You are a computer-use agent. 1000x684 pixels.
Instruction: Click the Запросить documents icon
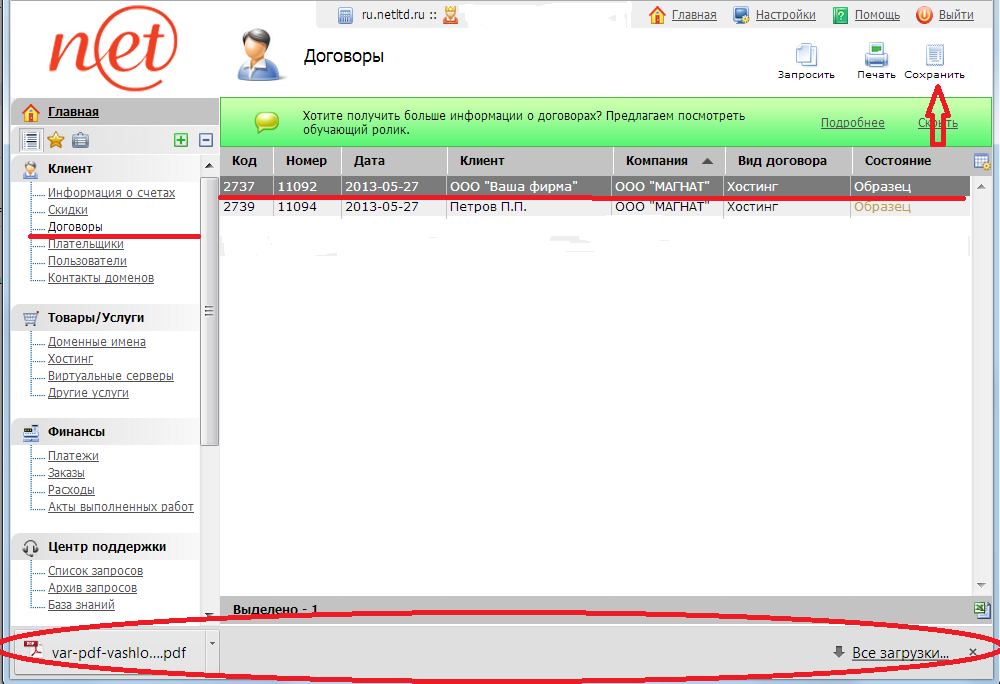tap(806, 56)
